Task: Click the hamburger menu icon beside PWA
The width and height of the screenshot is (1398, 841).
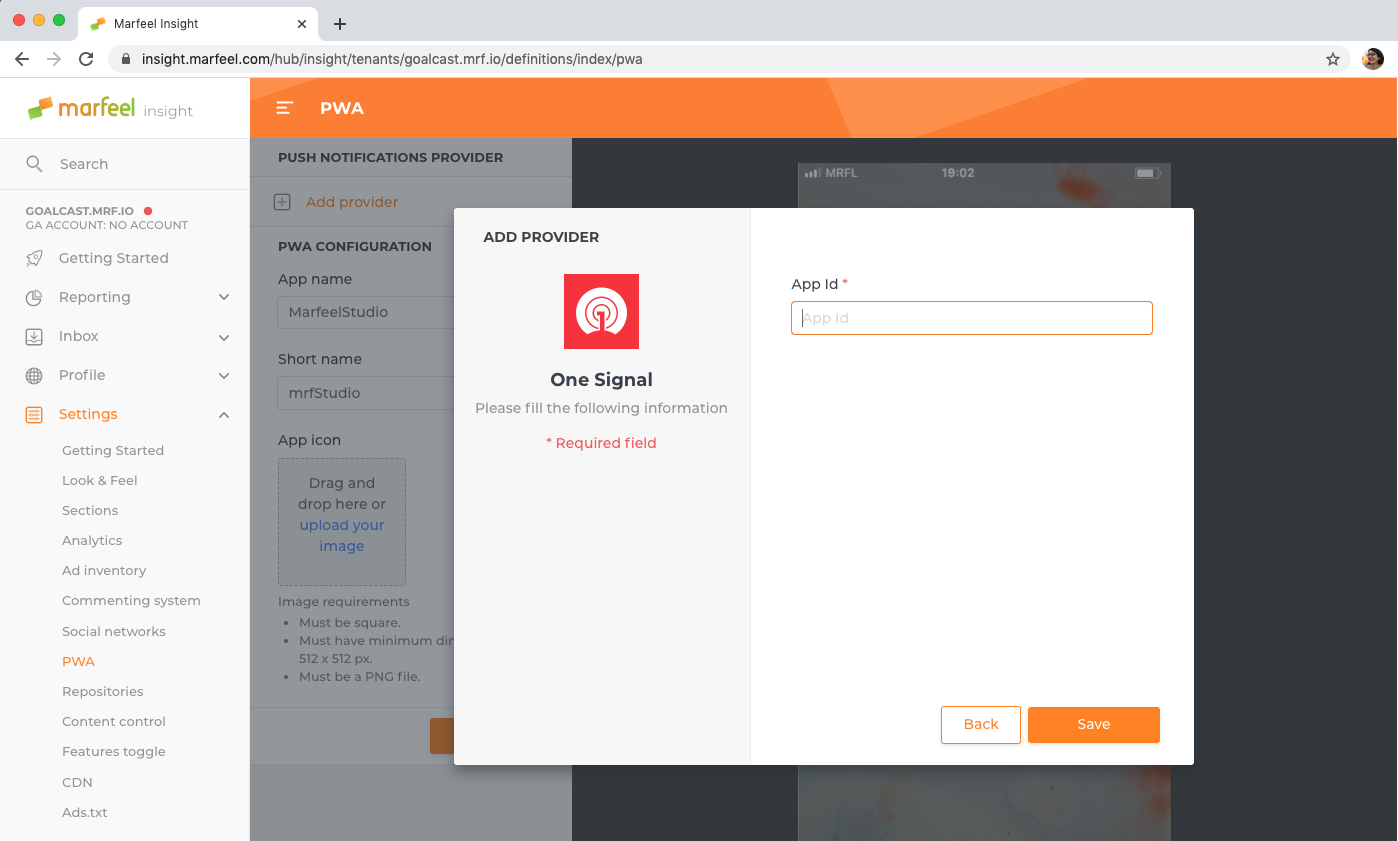Action: click(x=285, y=108)
